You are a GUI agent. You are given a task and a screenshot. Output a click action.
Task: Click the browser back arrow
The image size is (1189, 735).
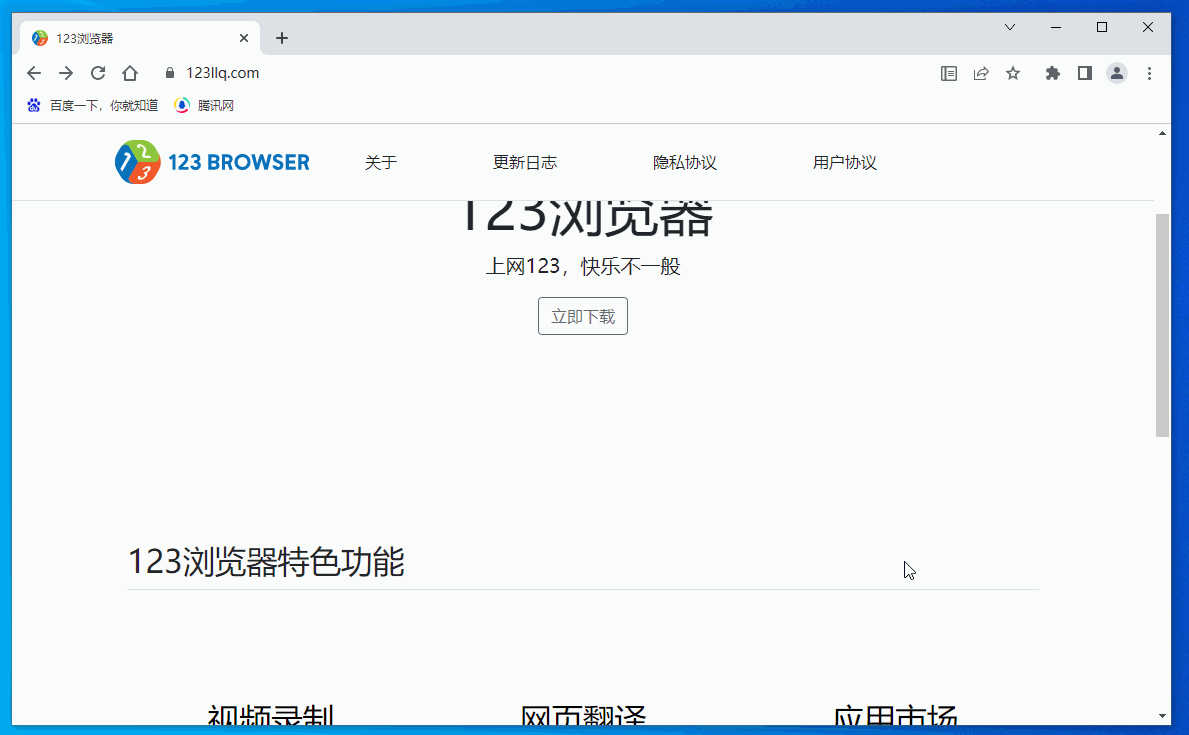pos(34,73)
